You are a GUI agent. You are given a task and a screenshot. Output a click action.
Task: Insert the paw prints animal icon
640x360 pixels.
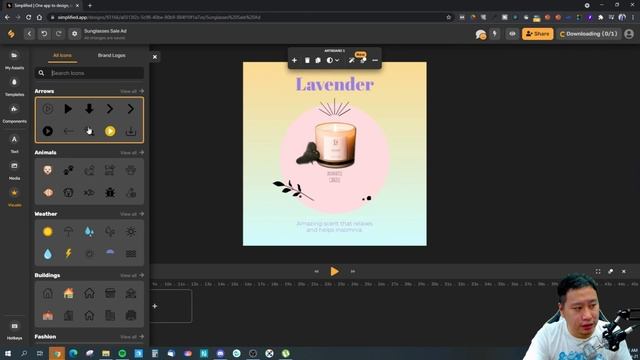click(x=68, y=170)
